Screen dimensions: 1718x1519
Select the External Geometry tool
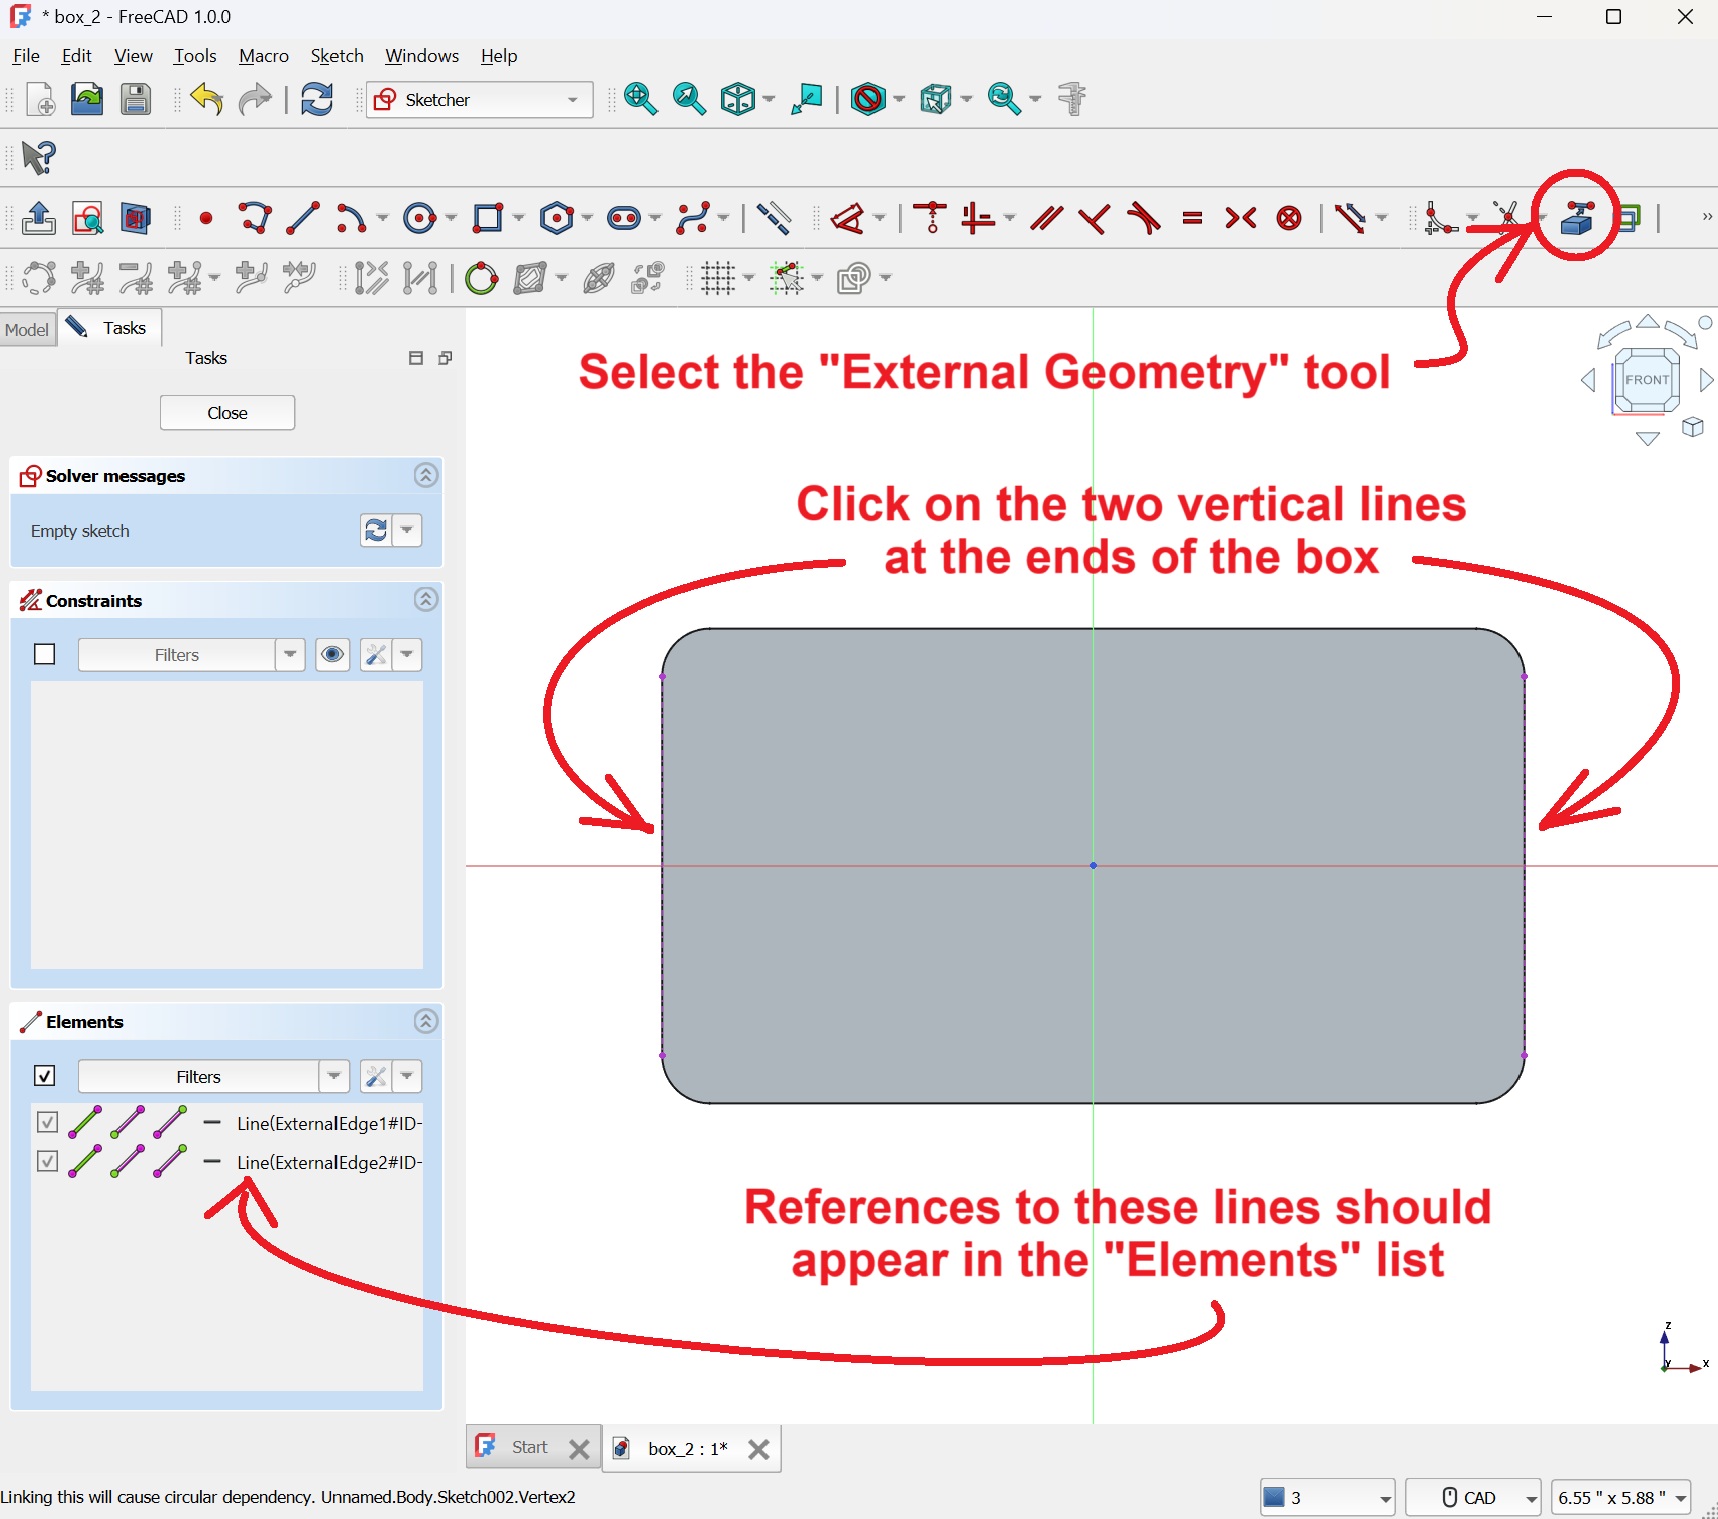click(x=1576, y=217)
